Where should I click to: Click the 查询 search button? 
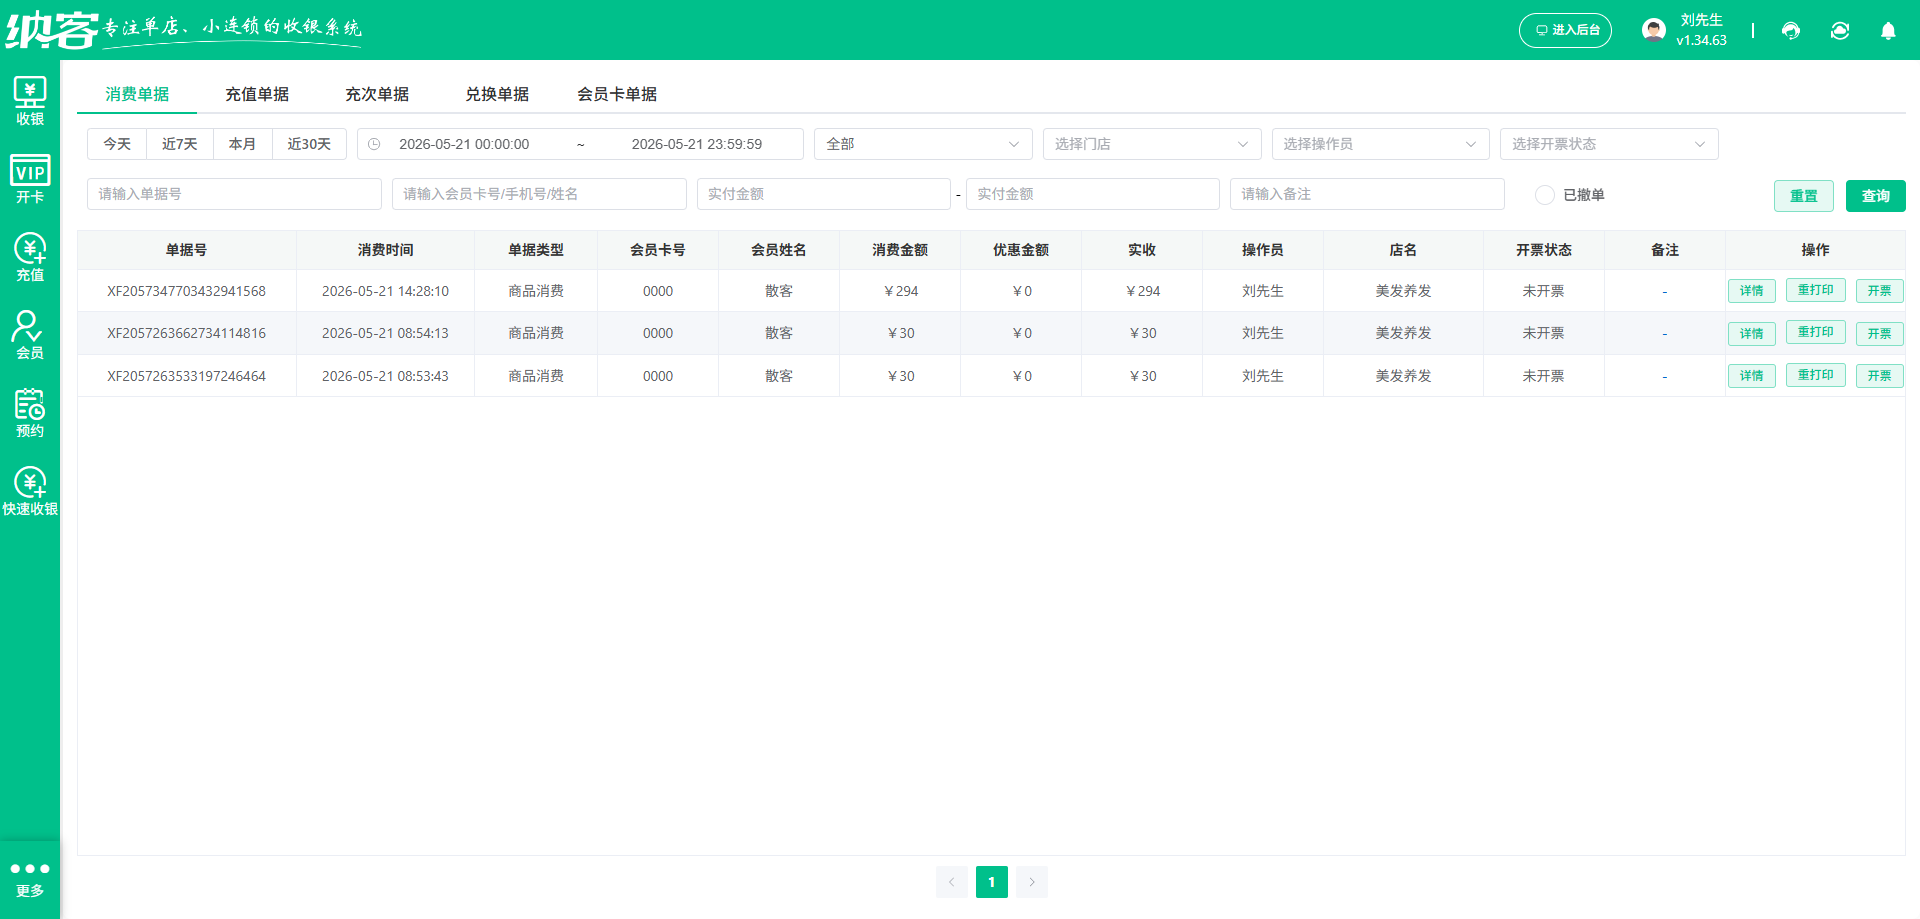[x=1876, y=196]
